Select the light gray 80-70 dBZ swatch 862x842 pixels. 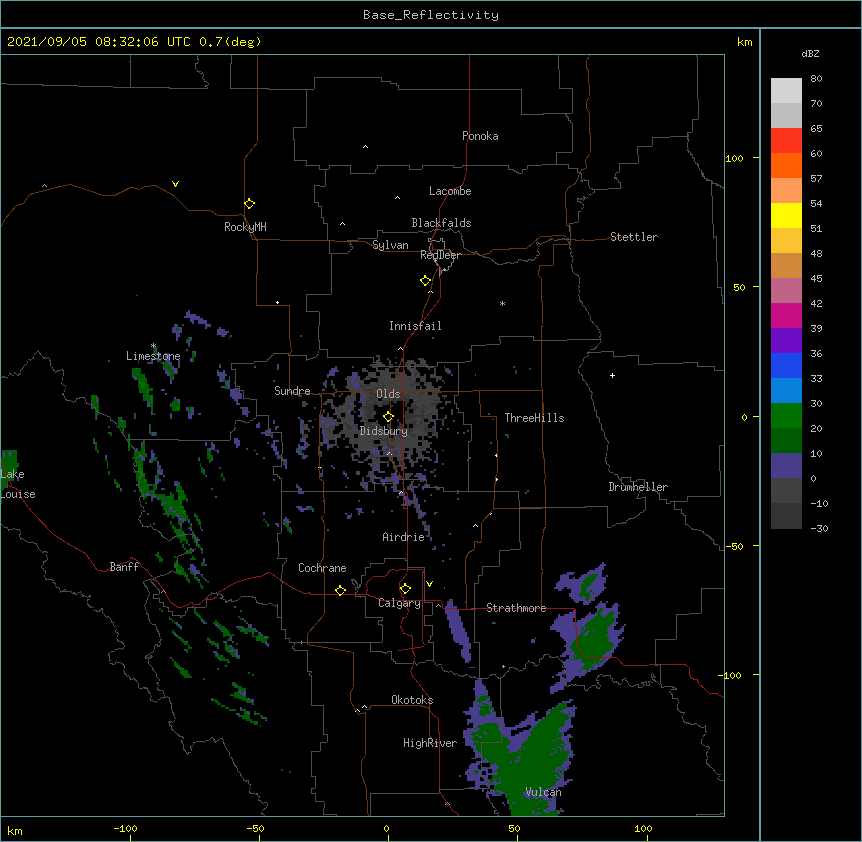coord(786,91)
